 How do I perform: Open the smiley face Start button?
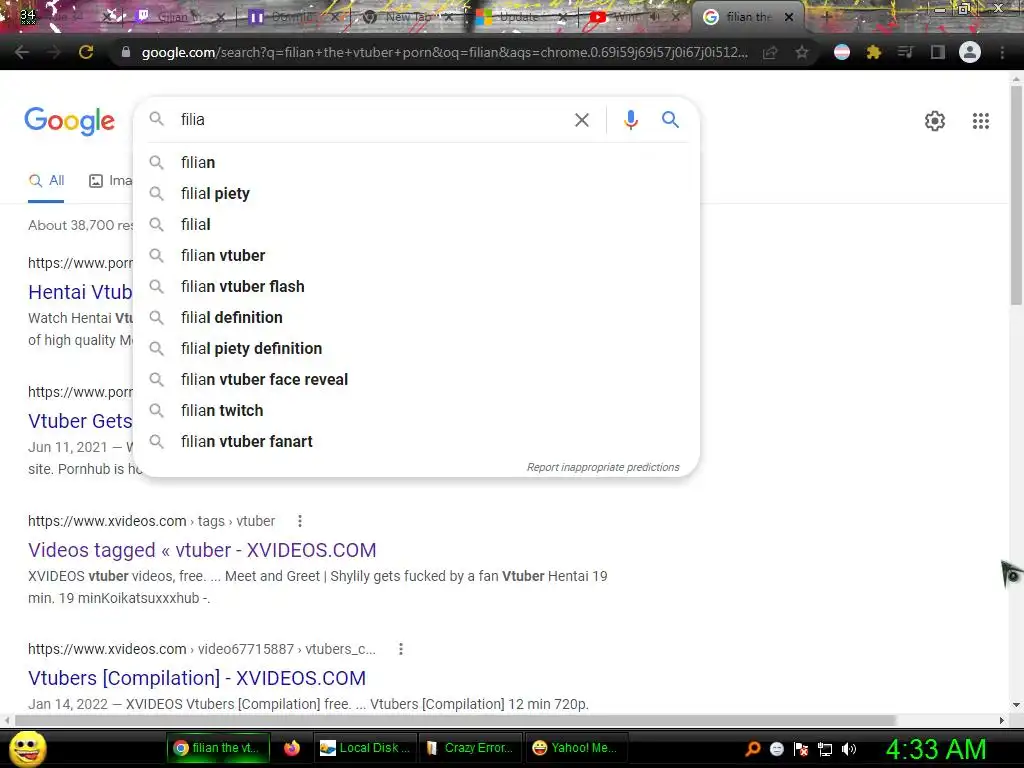pyautogui.click(x=27, y=748)
